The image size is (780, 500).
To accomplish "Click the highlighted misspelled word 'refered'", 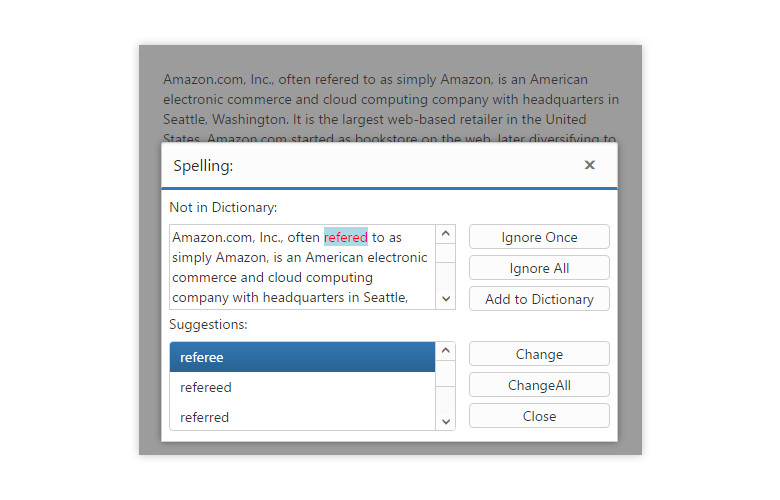I will [x=346, y=237].
